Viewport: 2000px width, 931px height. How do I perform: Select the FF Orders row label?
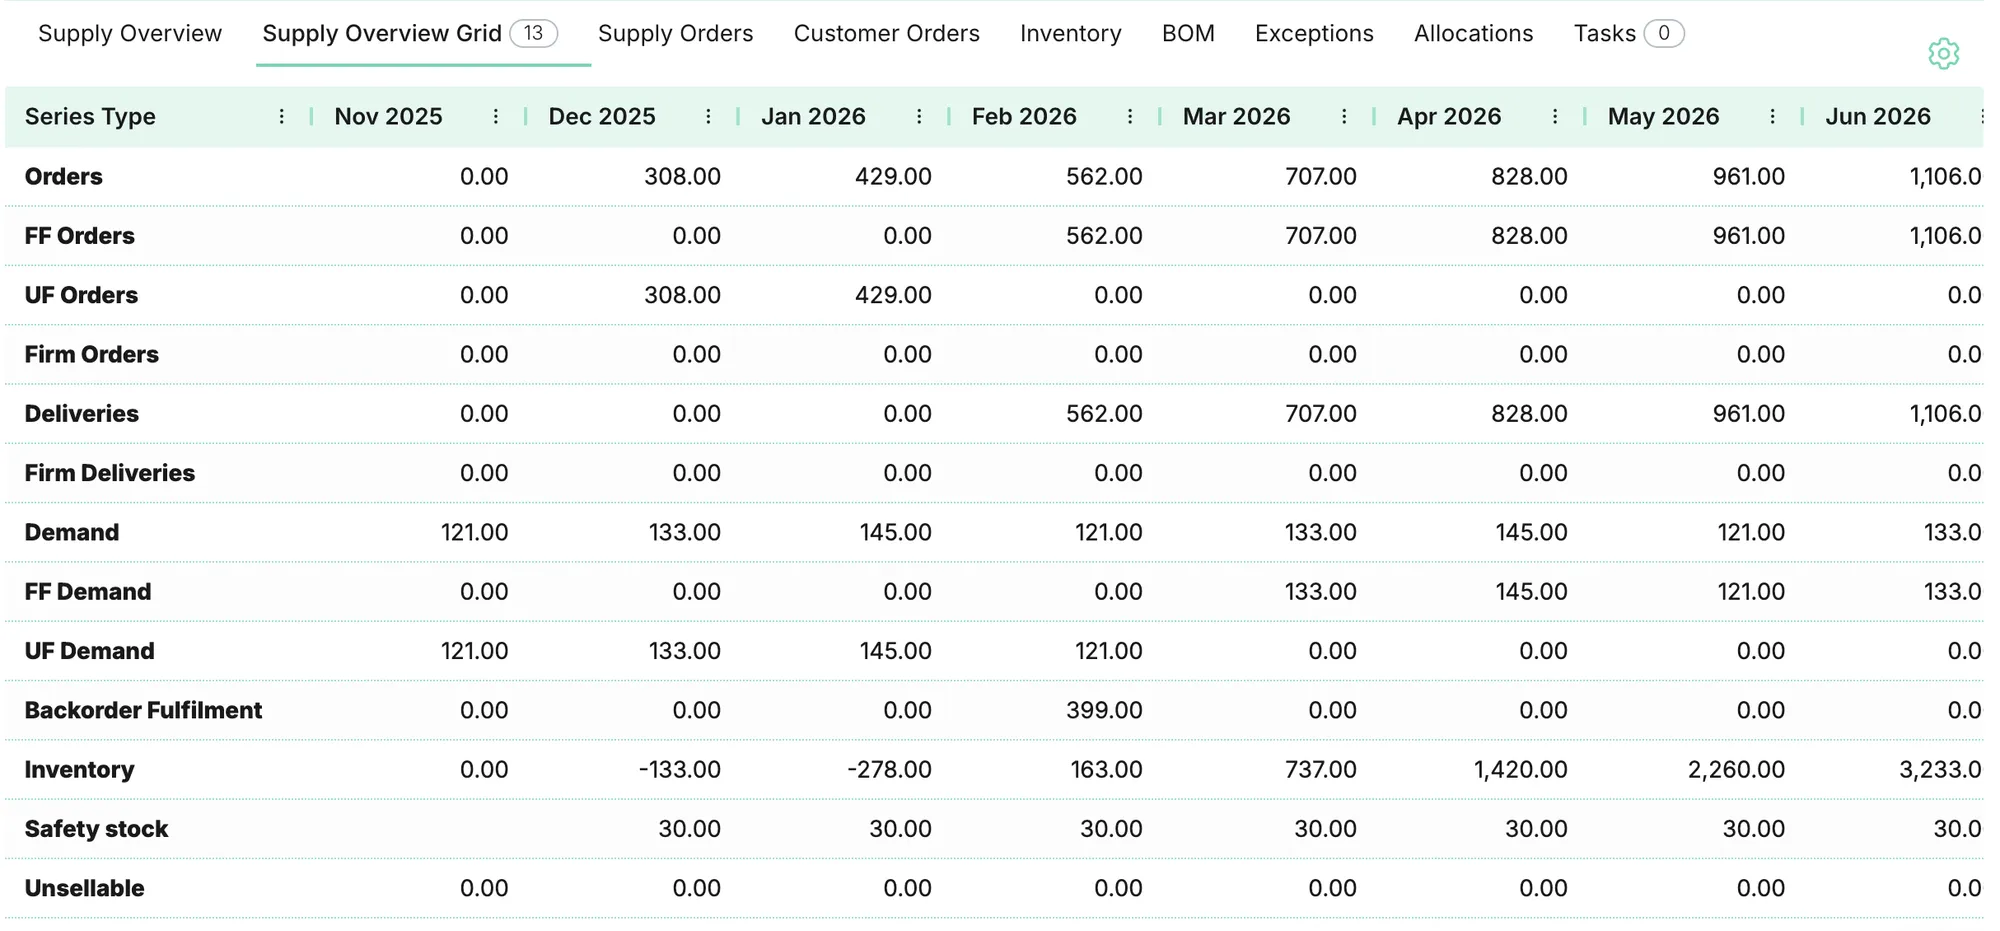[80, 236]
